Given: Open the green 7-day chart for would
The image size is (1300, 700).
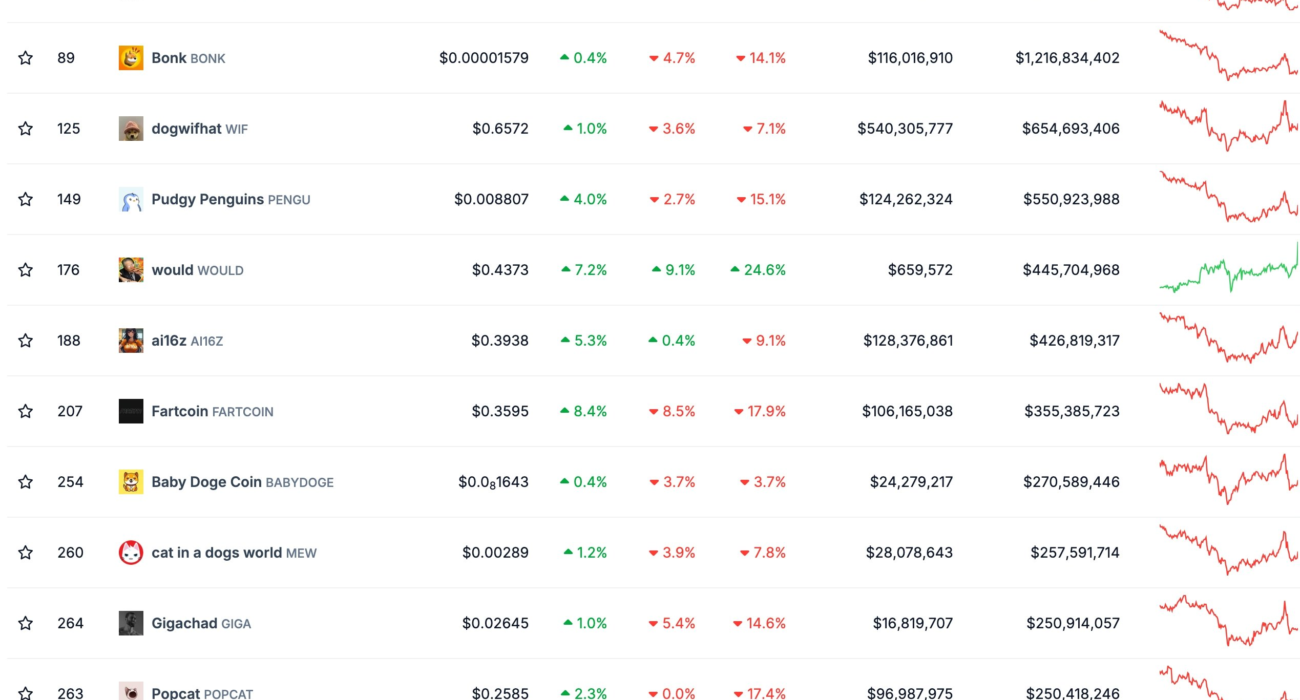Looking at the screenshot, I should pyautogui.click(x=1228, y=271).
